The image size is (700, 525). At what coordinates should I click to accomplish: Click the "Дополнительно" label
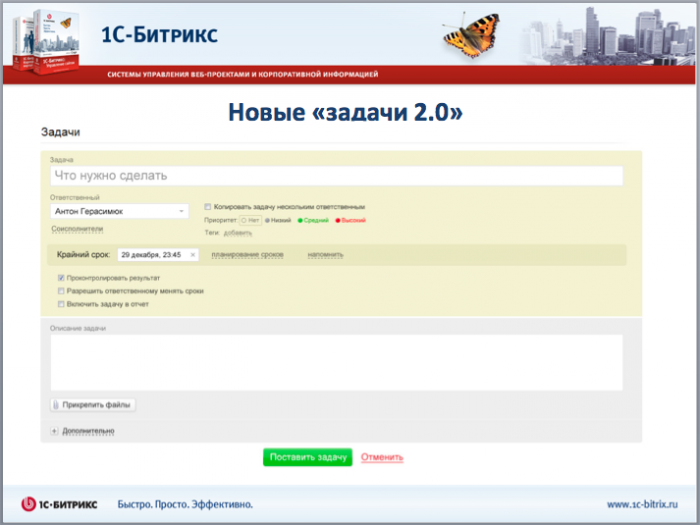coord(88,431)
